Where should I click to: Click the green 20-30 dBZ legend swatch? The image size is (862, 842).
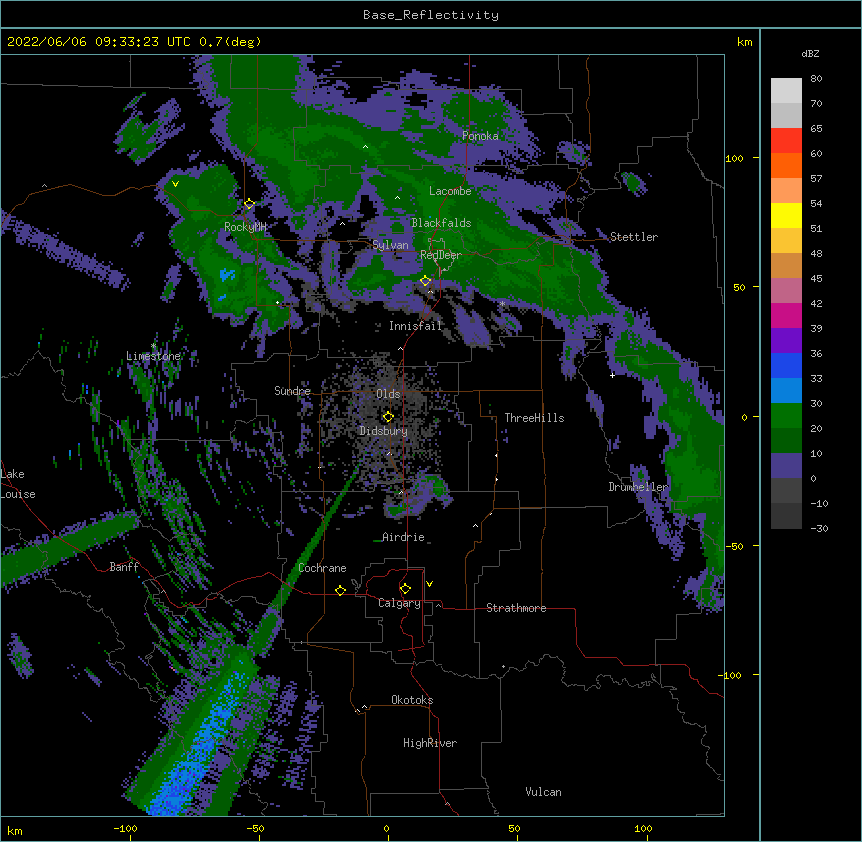coord(786,416)
